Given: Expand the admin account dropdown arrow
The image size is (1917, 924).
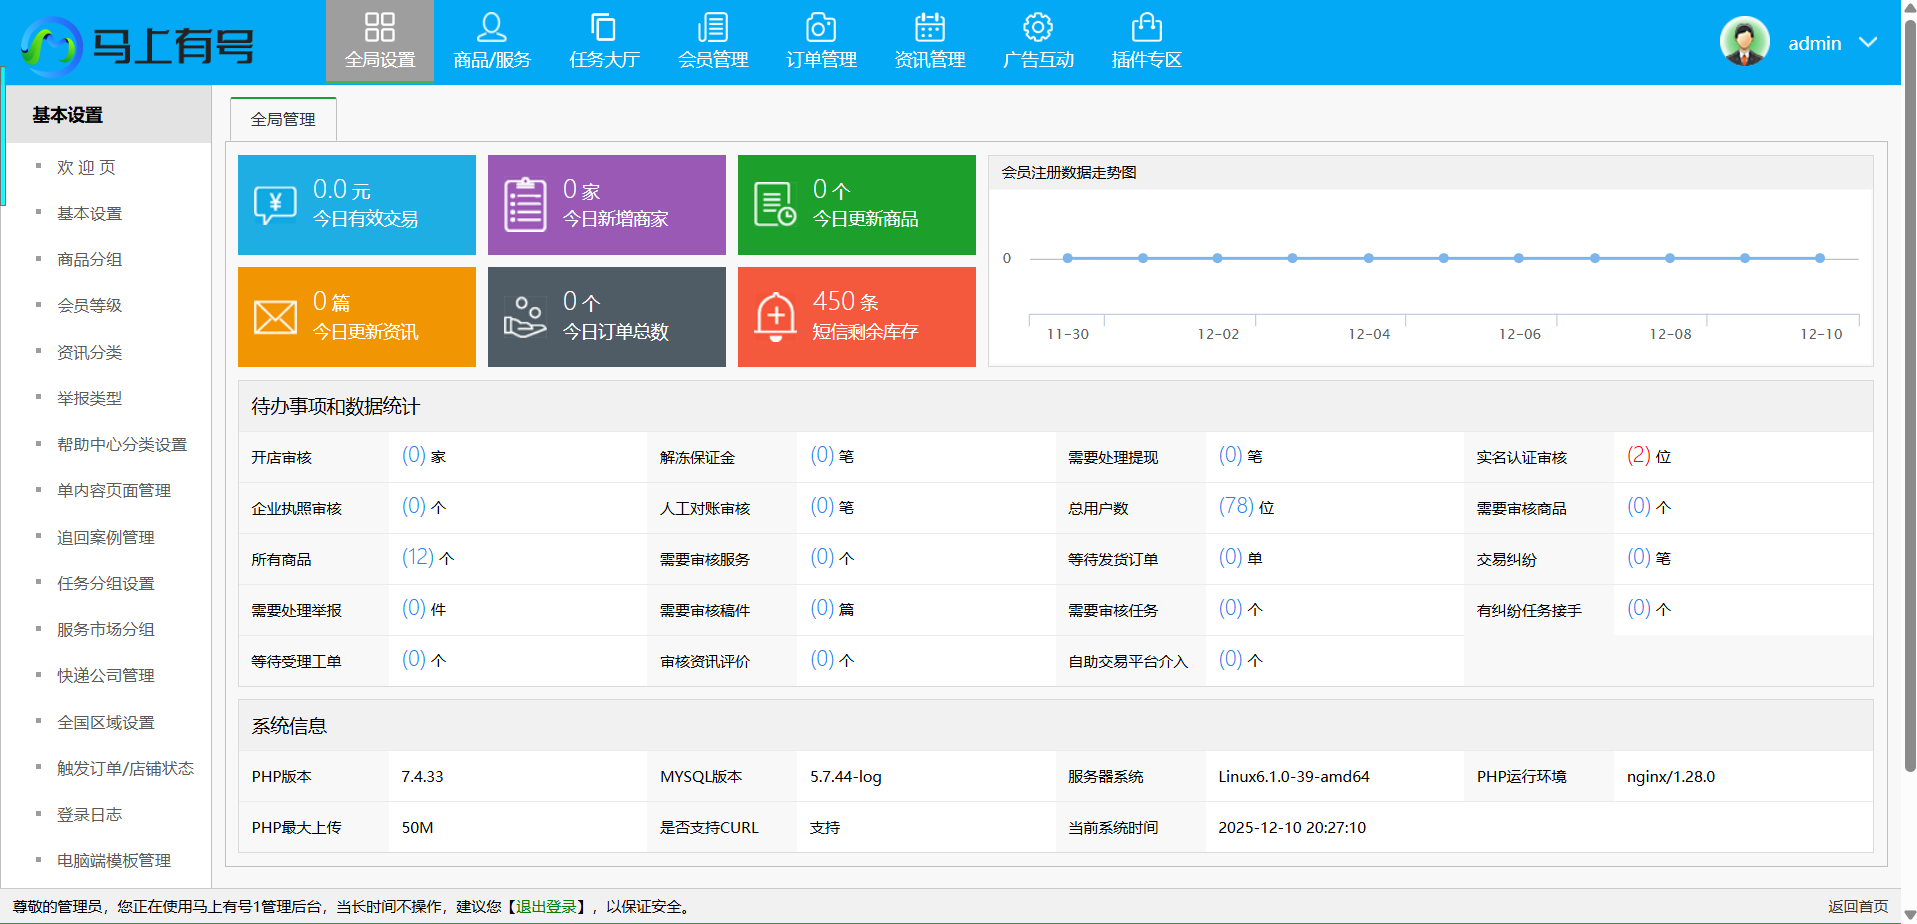Looking at the screenshot, I should click(x=1867, y=43).
